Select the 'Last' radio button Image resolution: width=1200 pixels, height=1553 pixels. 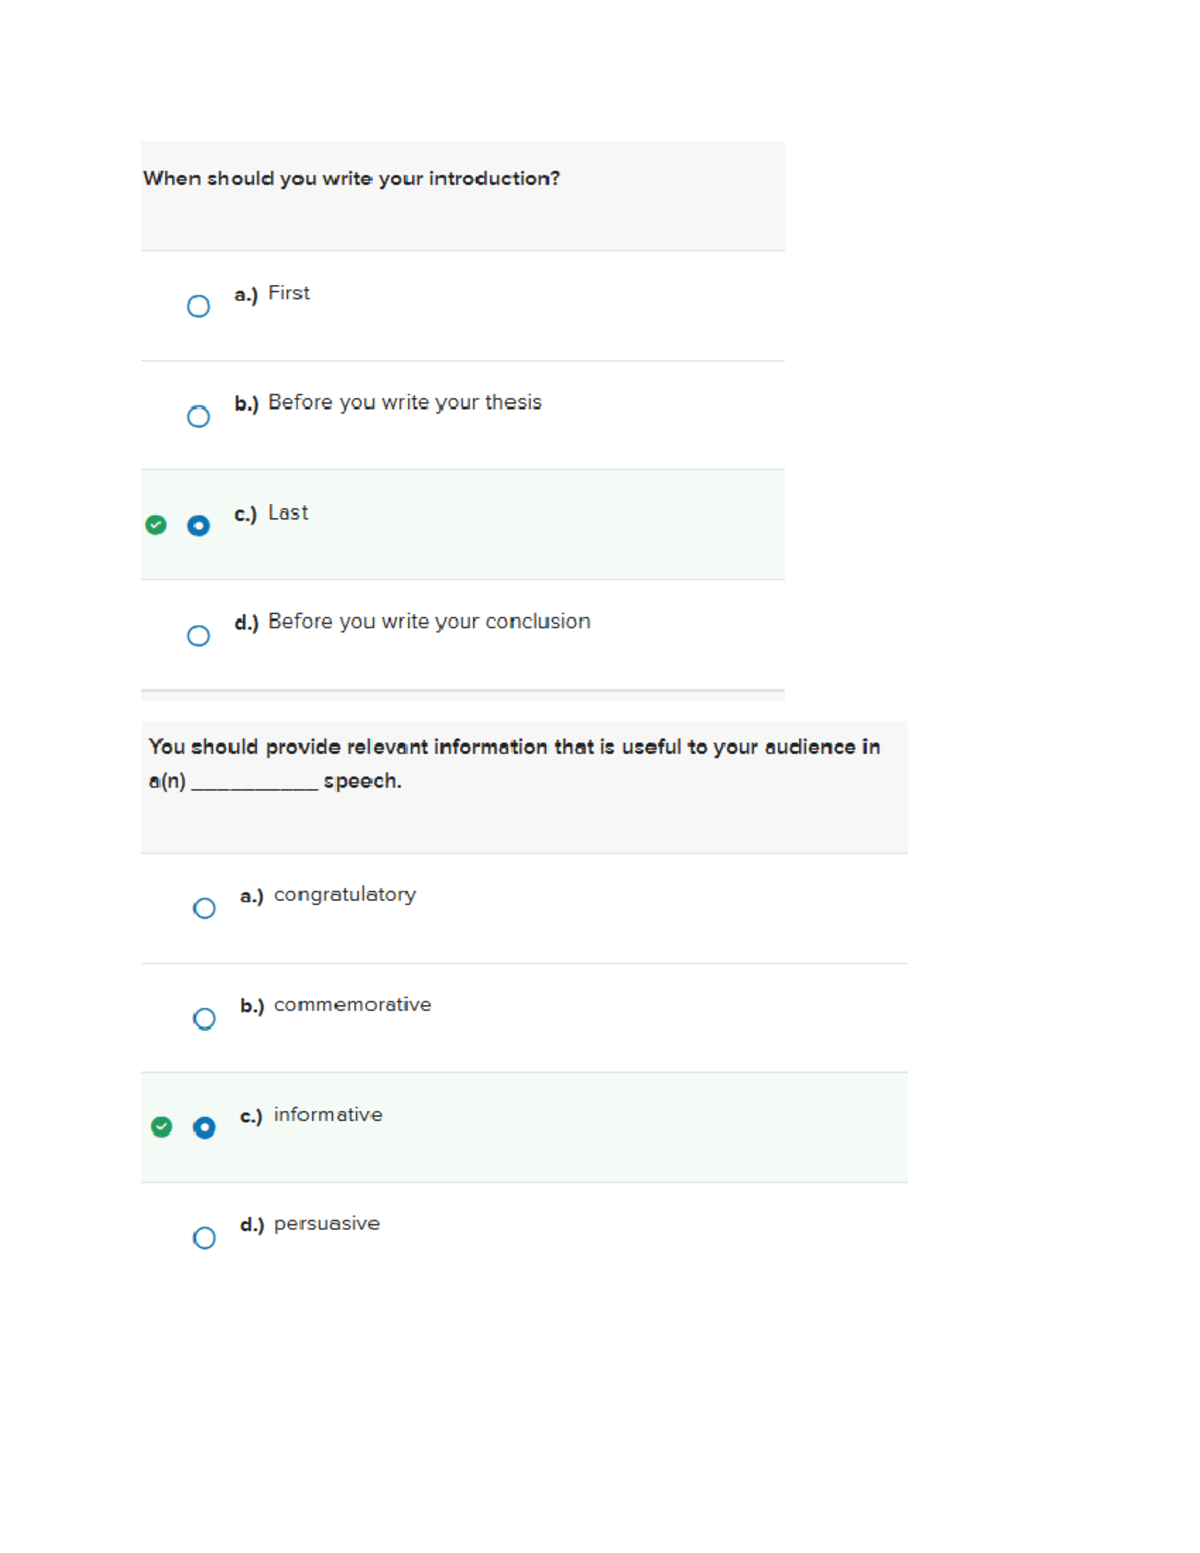[x=198, y=526]
